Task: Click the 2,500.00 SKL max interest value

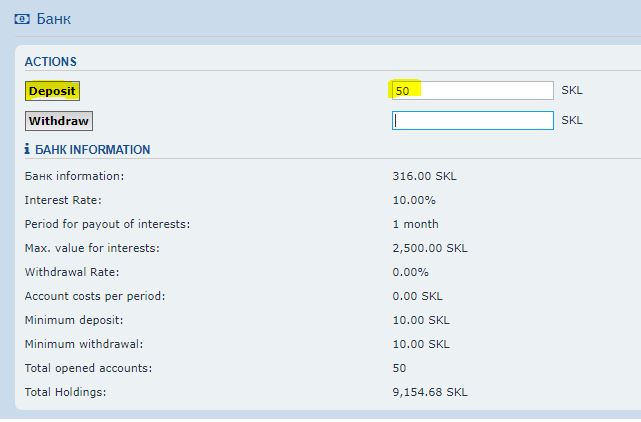Action: [429, 248]
